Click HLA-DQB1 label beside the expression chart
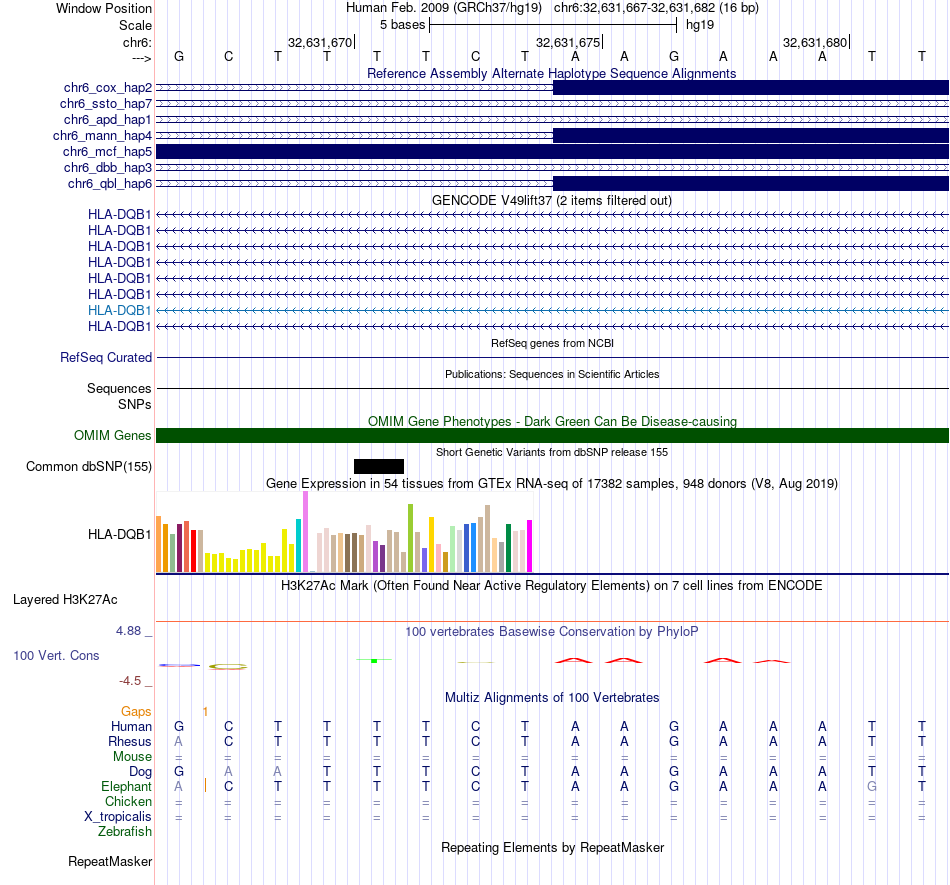The height and width of the screenshot is (885, 950). (119, 534)
